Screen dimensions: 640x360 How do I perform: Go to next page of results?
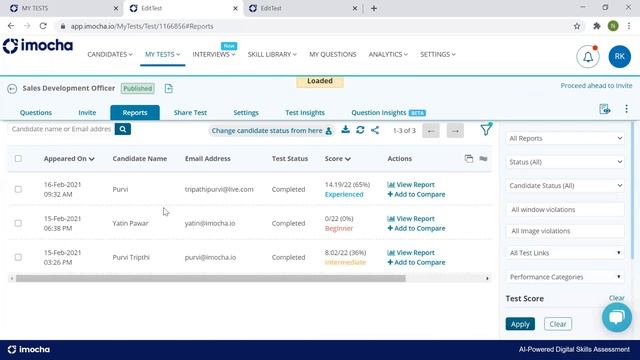point(455,131)
